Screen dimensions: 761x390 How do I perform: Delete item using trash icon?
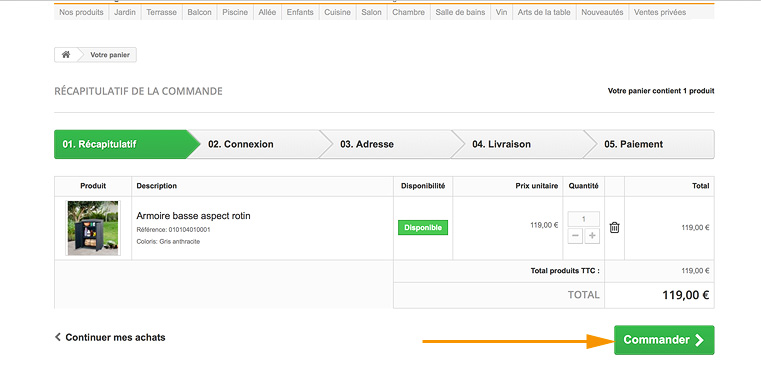click(614, 227)
